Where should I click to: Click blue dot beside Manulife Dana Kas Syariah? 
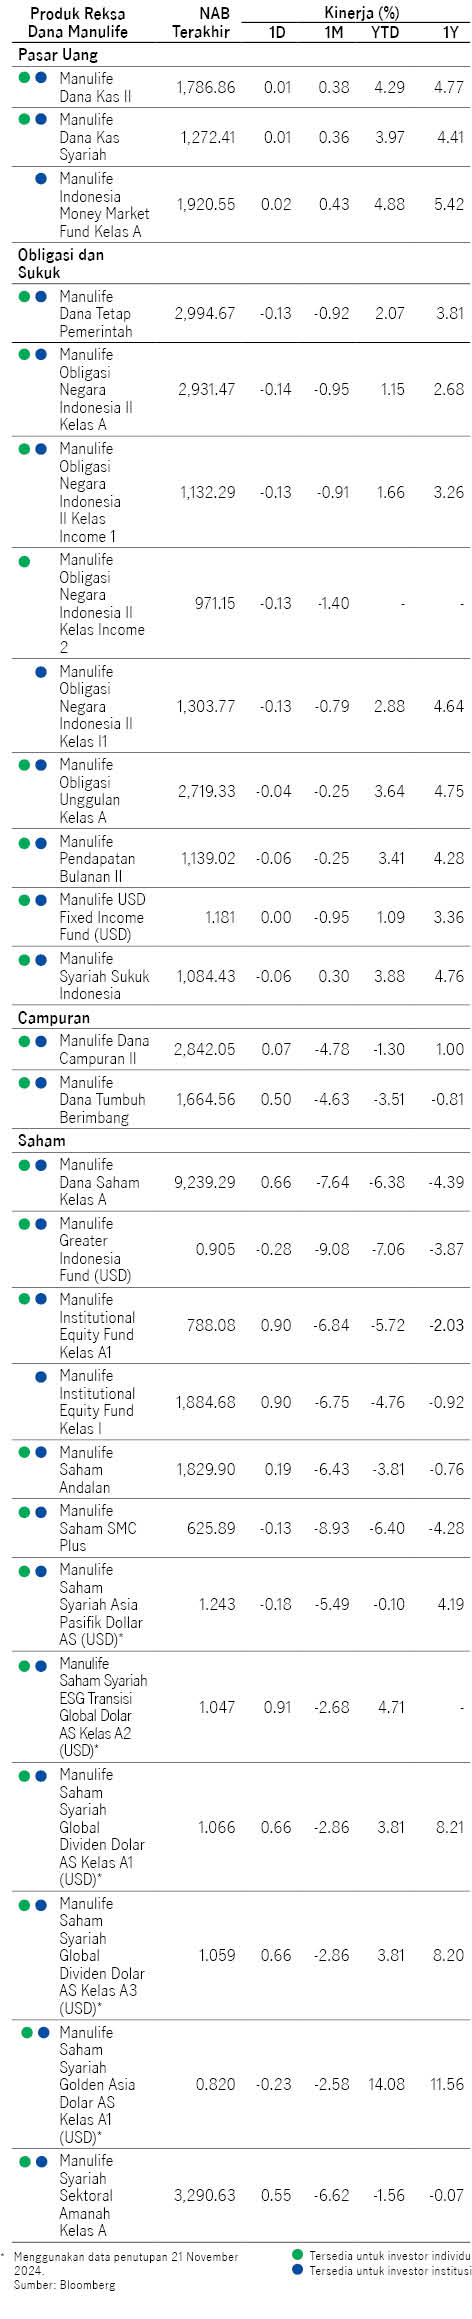[x=41, y=119]
